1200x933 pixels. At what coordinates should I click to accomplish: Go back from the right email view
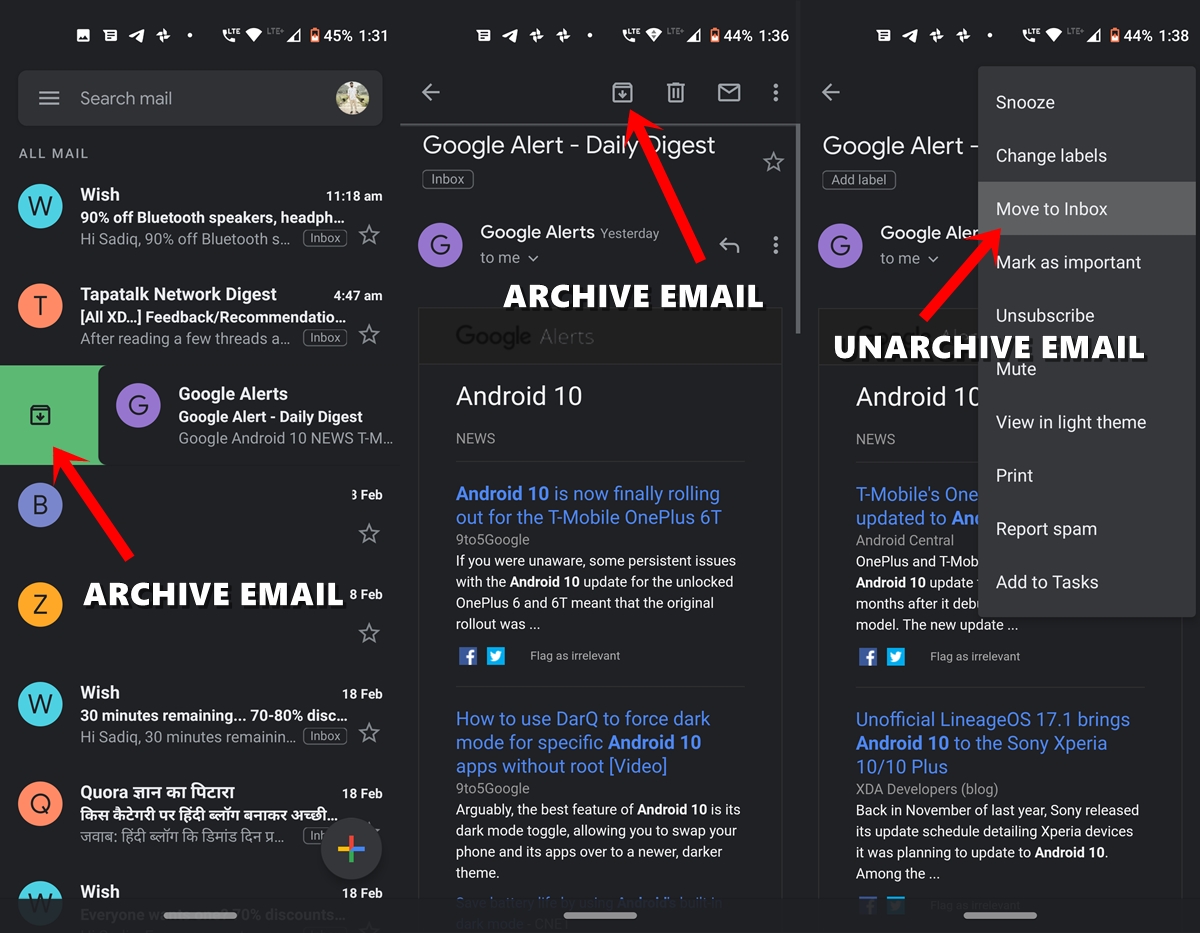(831, 92)
